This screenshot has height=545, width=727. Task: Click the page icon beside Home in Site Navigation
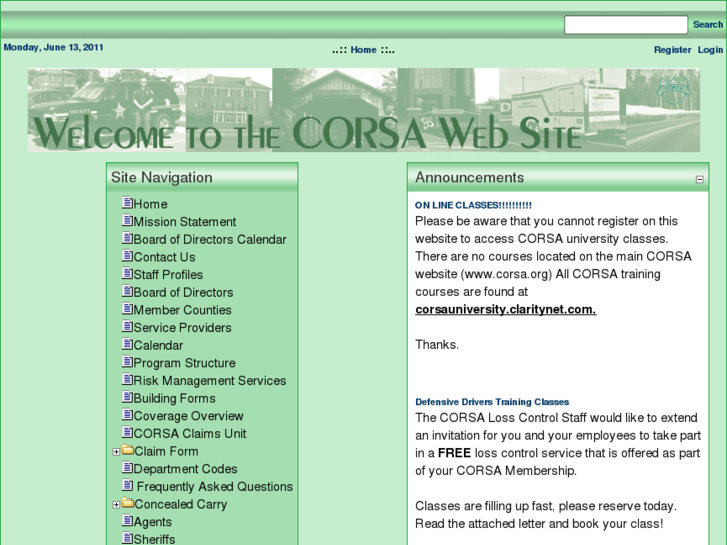[x=127, y=203]
